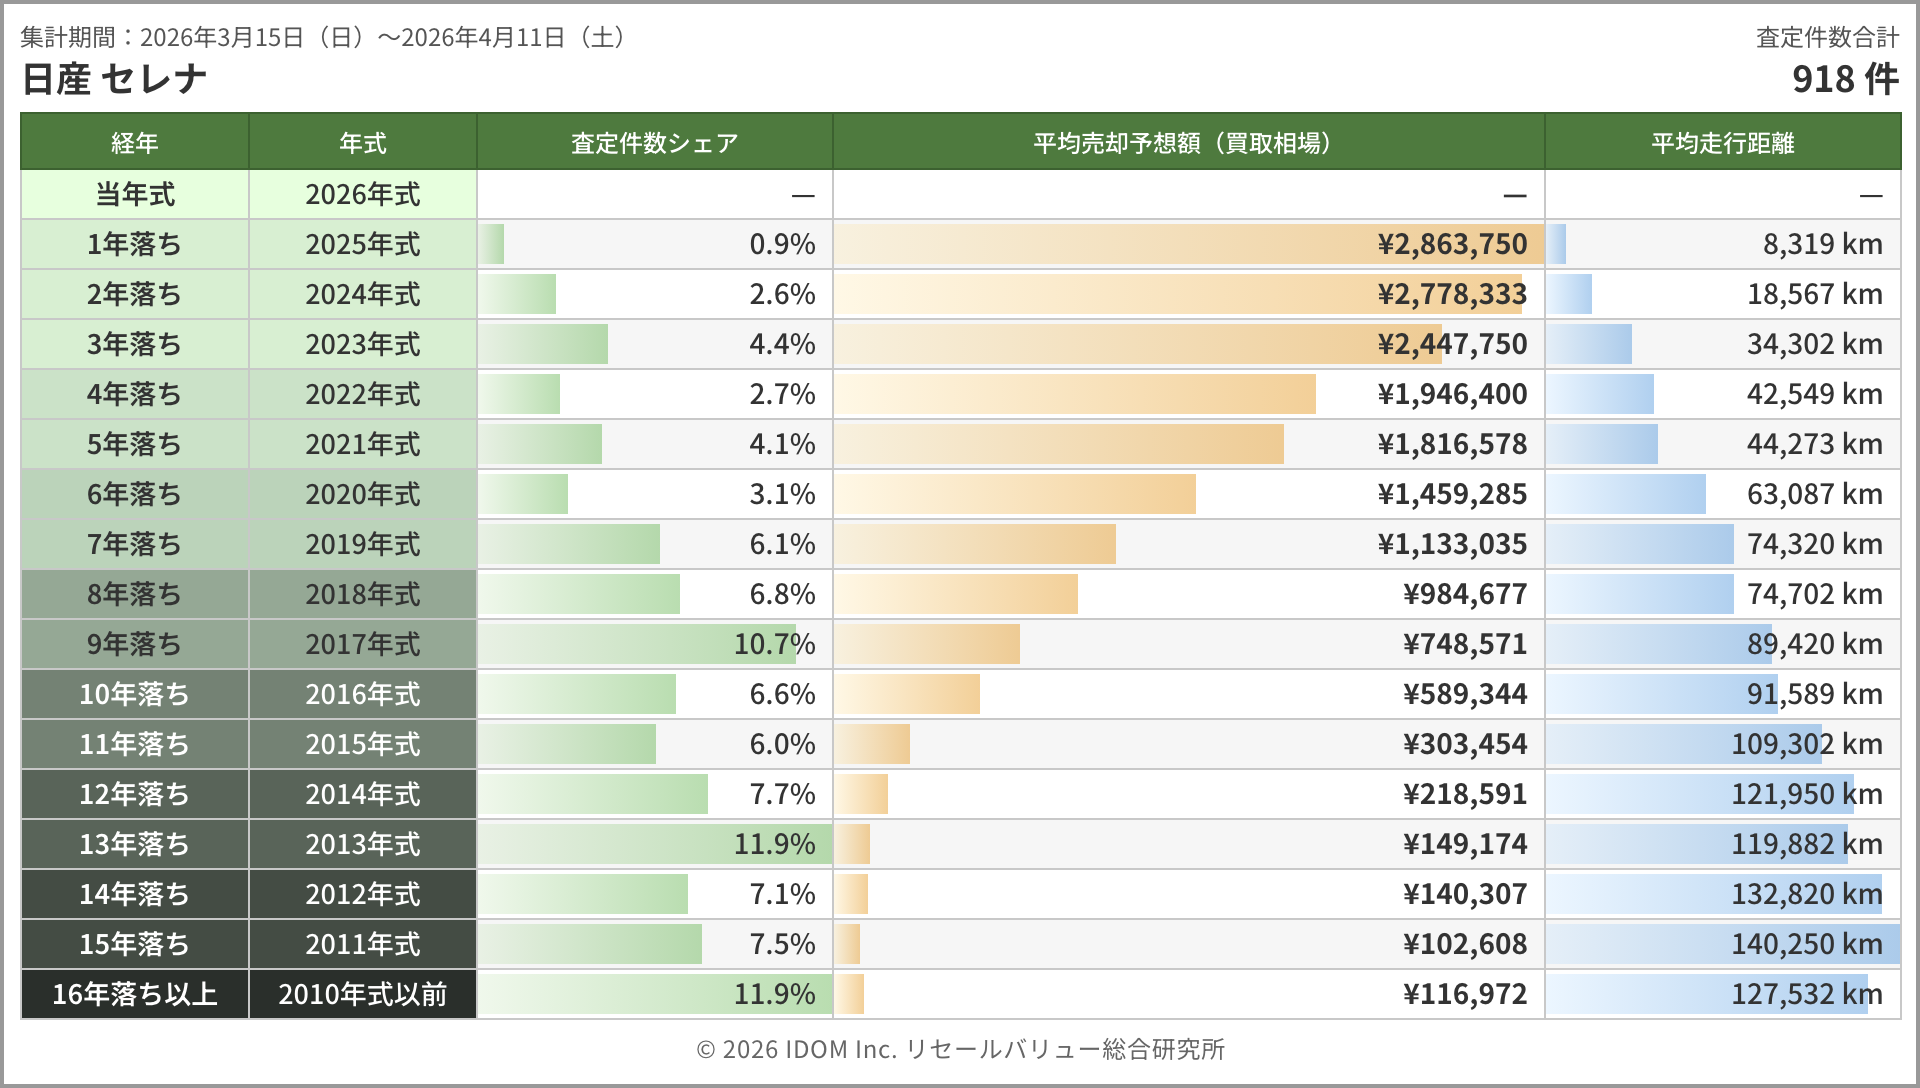This screenshot has width=1920, height=1088.
Task: Click the 経年 column header
Action: pos(135,143)
